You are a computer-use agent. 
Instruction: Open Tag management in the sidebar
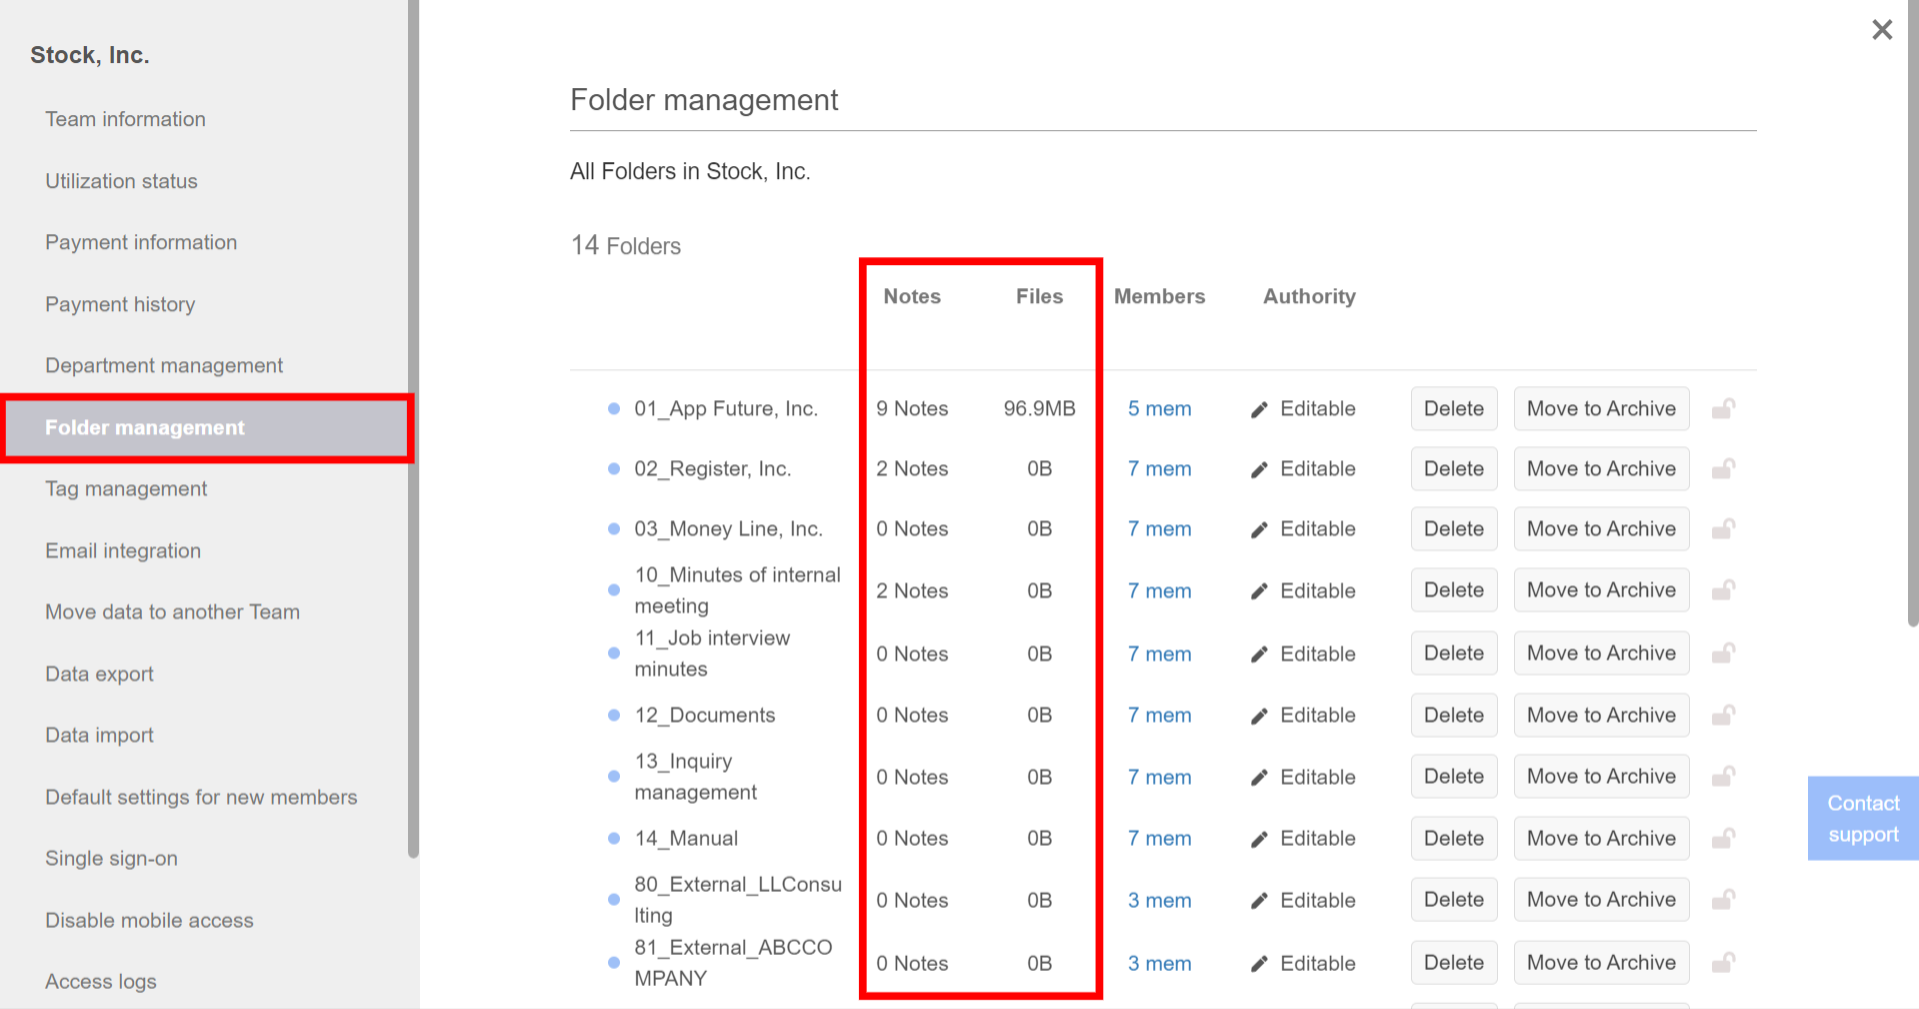[x=126, y=489]
